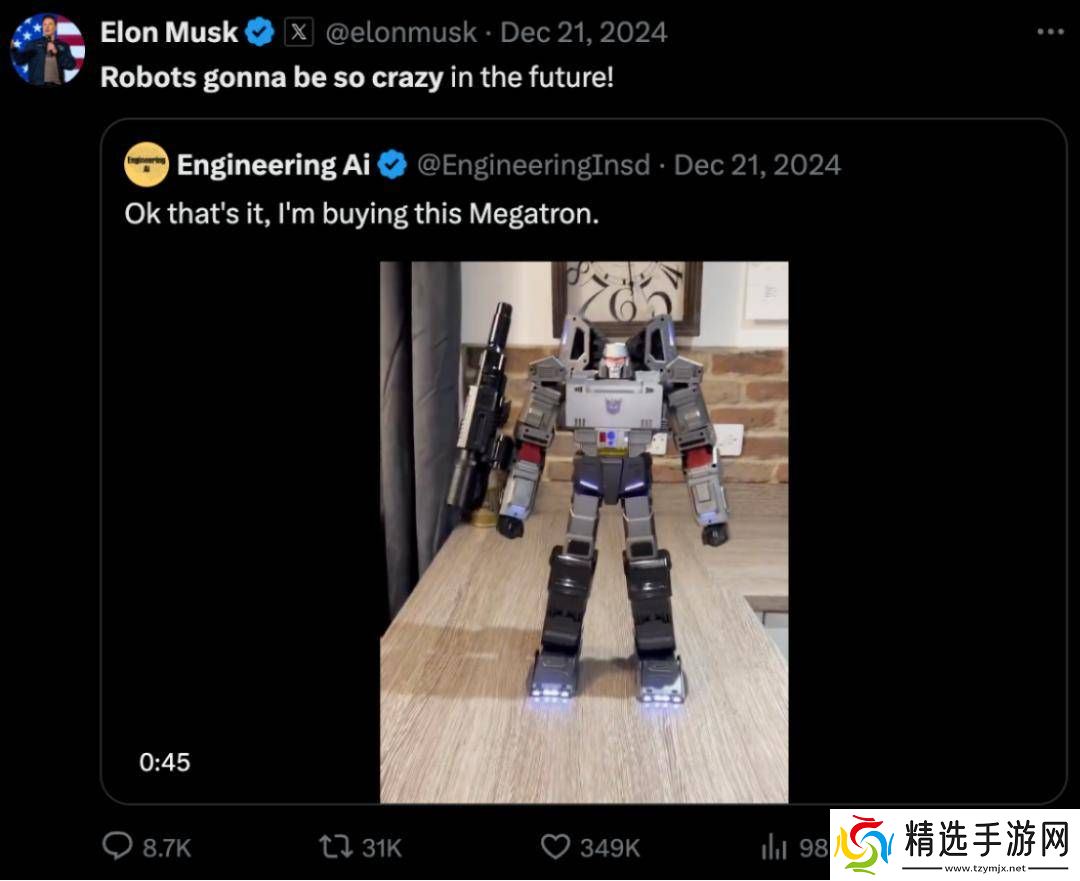Click the @elonmusk handle

pyautogui.click(x=401, y=33)
